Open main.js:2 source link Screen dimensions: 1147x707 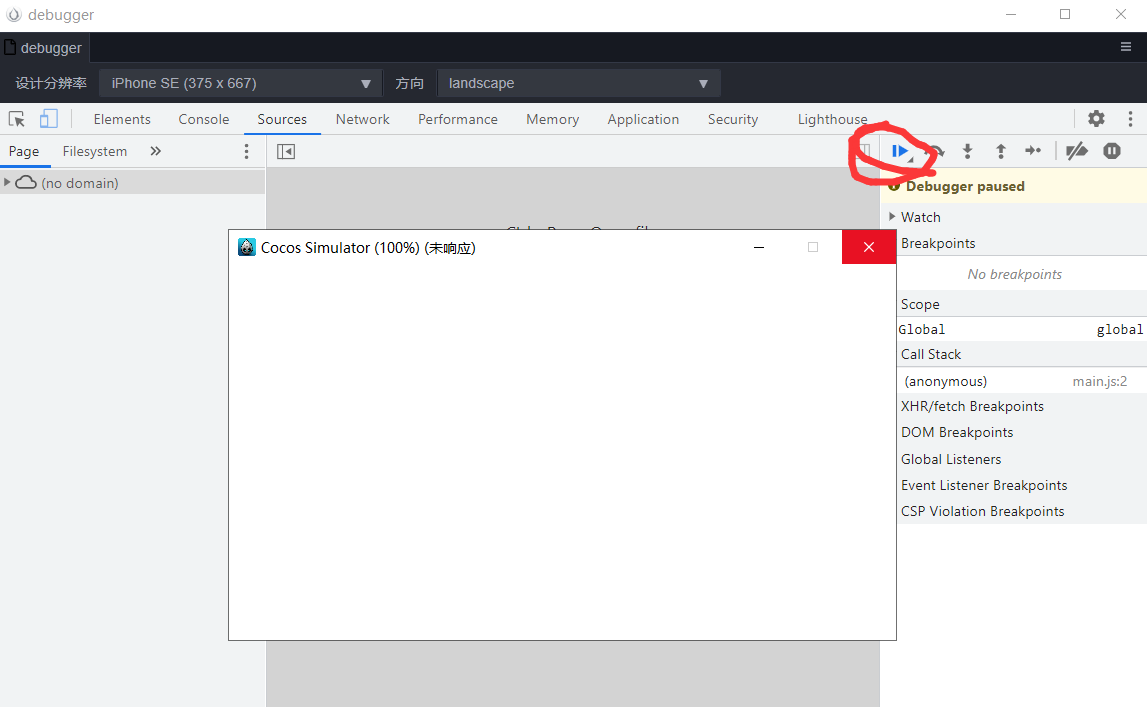1099,381
